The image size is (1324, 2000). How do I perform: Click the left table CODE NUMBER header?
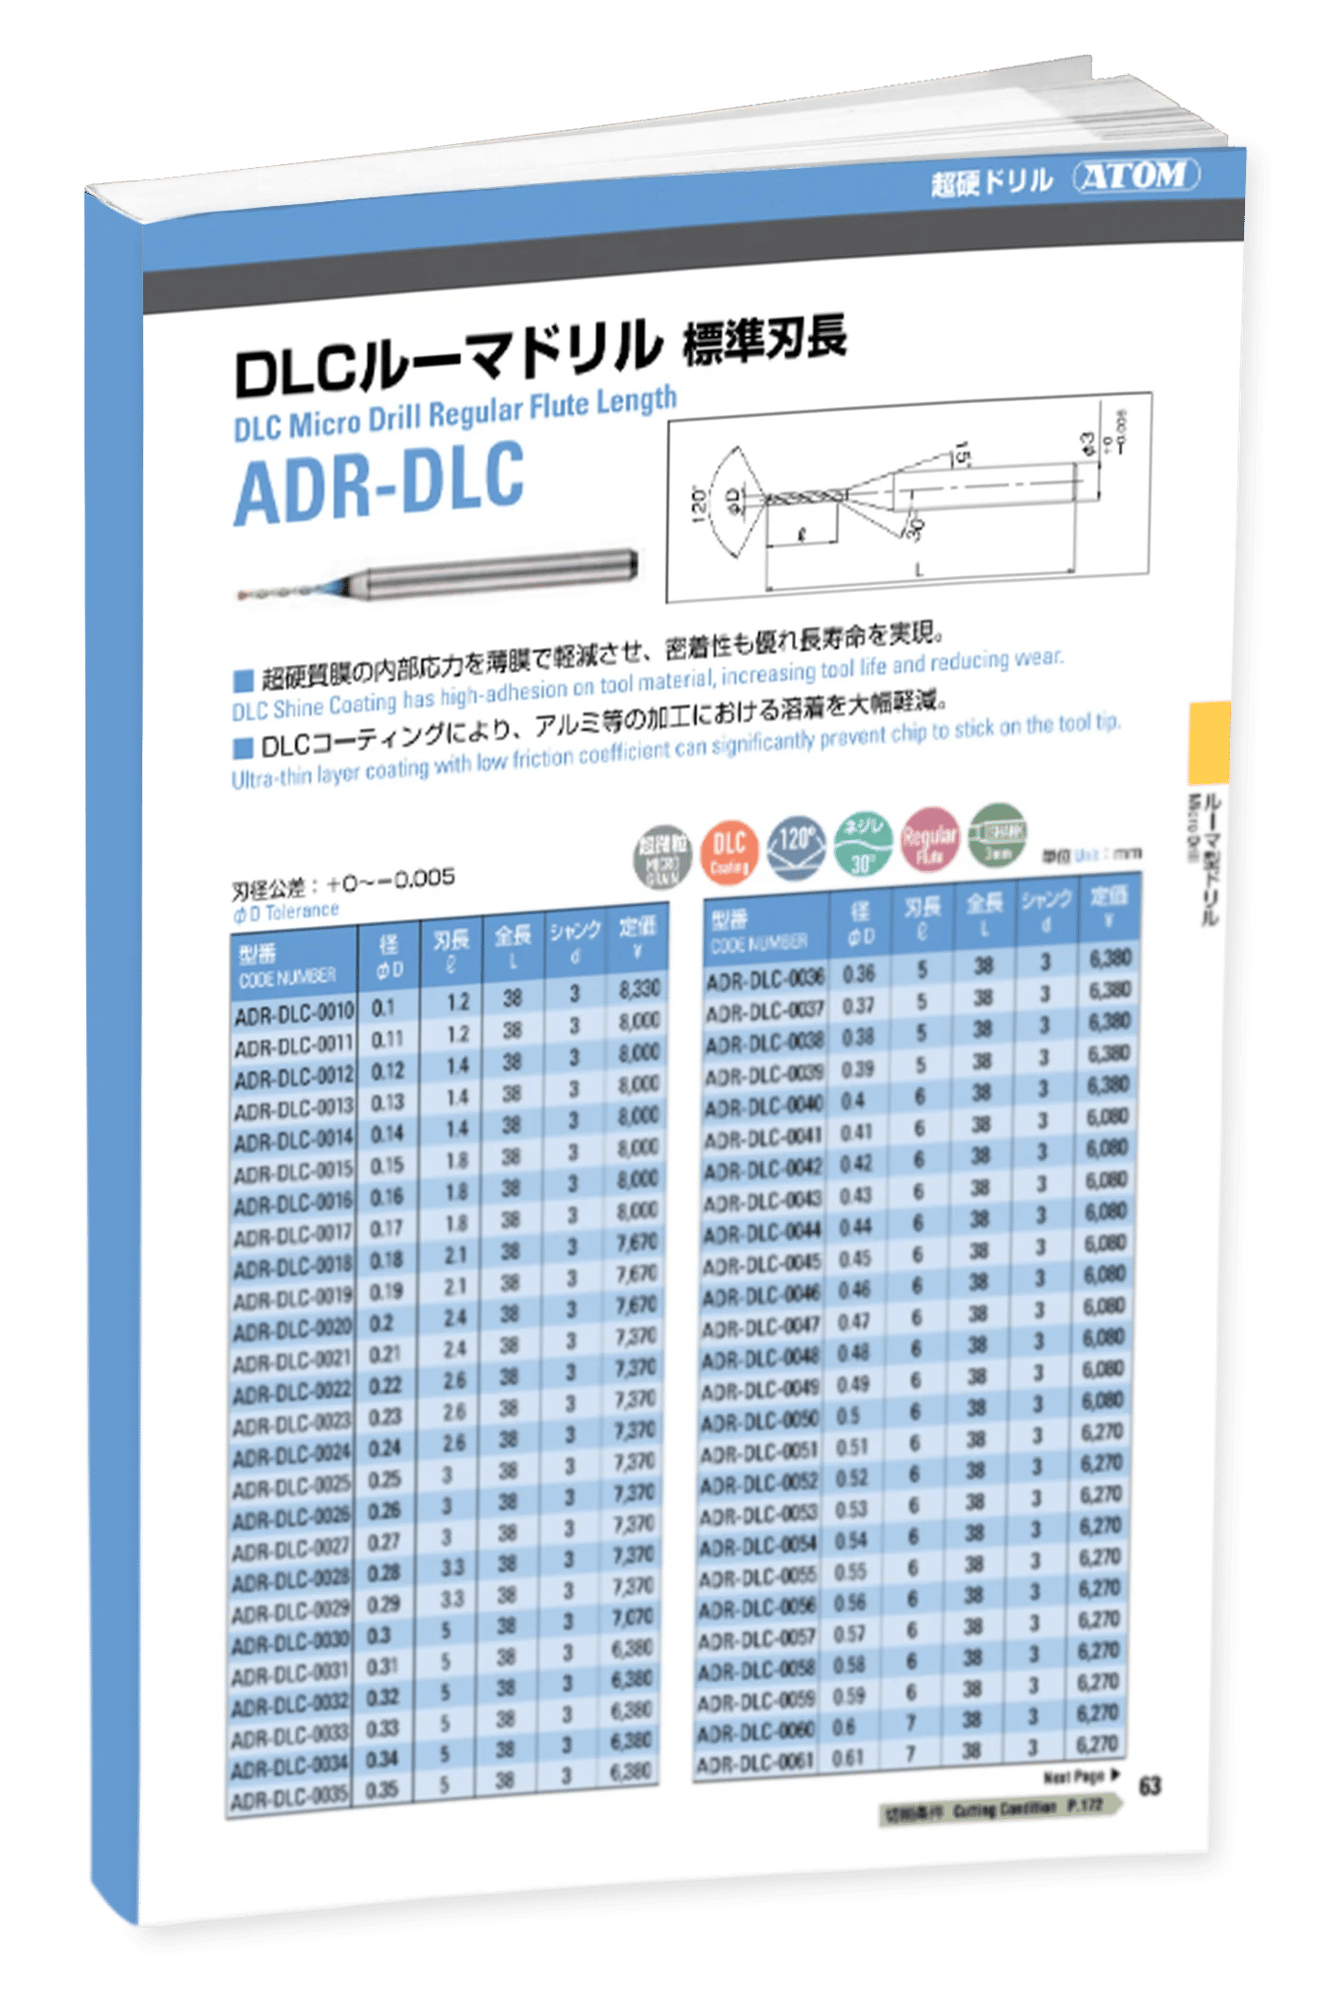[288, 977]
